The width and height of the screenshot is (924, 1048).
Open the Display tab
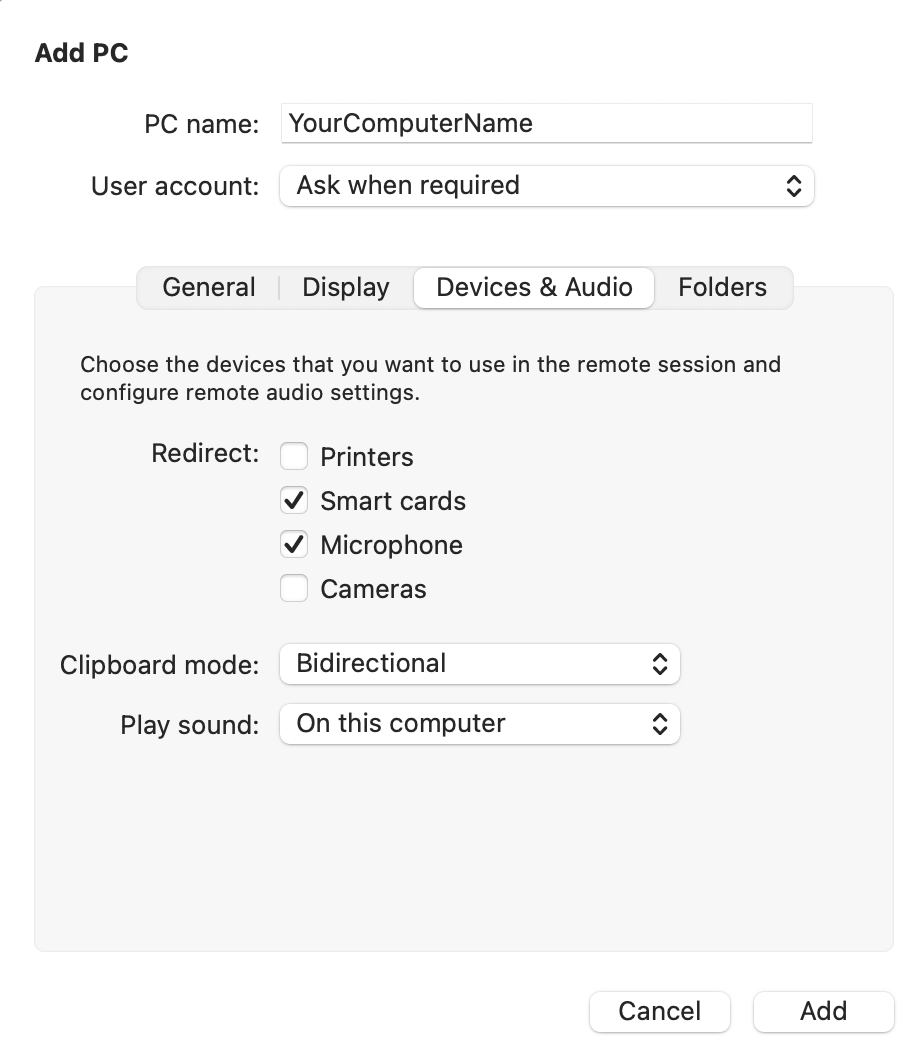[346, 288]
